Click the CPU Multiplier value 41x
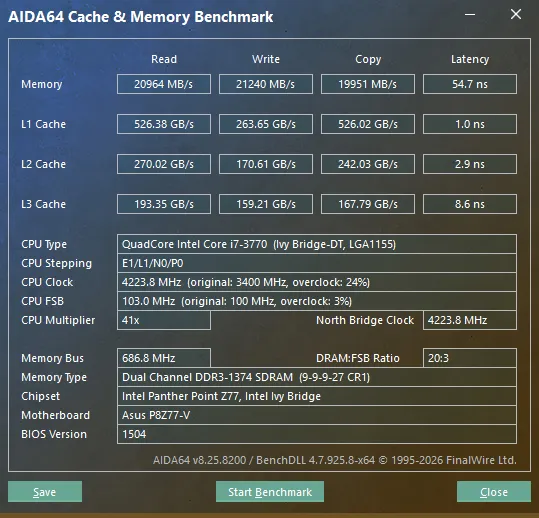The image size is (539, 518). 164,320
